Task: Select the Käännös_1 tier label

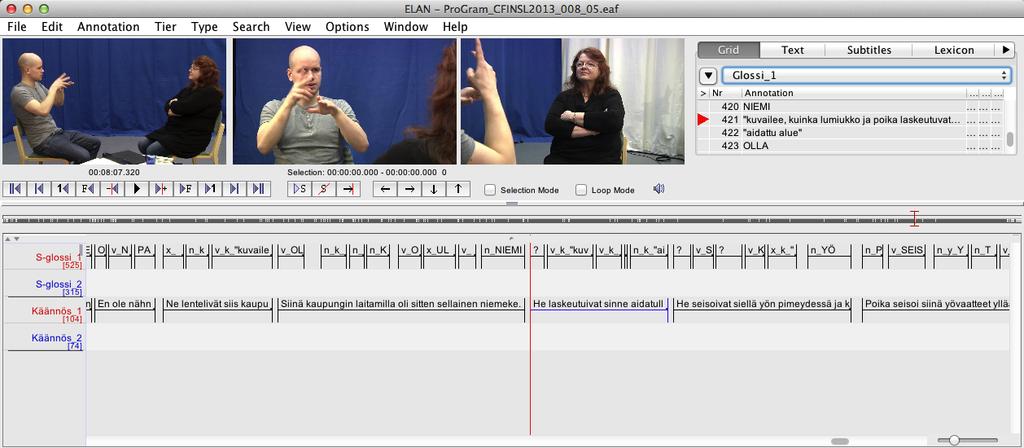Action: pyautogui.click(x=57, y=311)
